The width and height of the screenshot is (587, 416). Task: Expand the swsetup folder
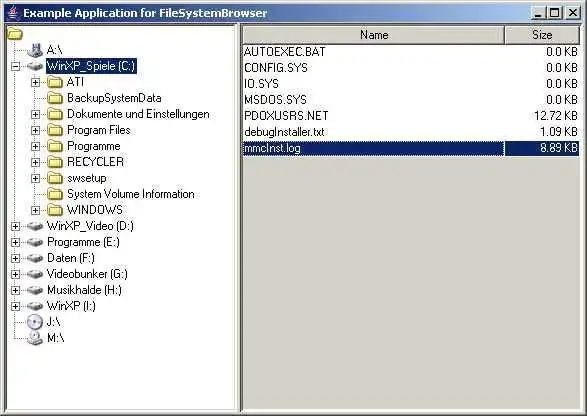tap(36, 178)
